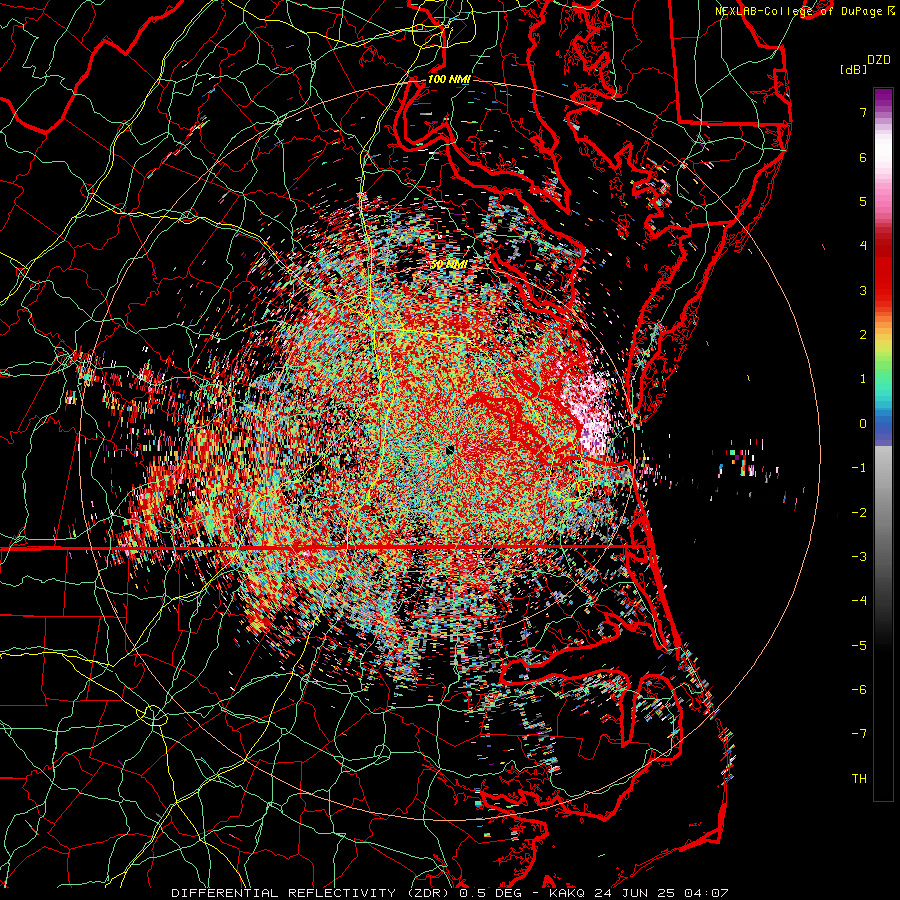Screen dimensions: 900x900
Task: Pick the red band on the color bar
Action: 883,276
